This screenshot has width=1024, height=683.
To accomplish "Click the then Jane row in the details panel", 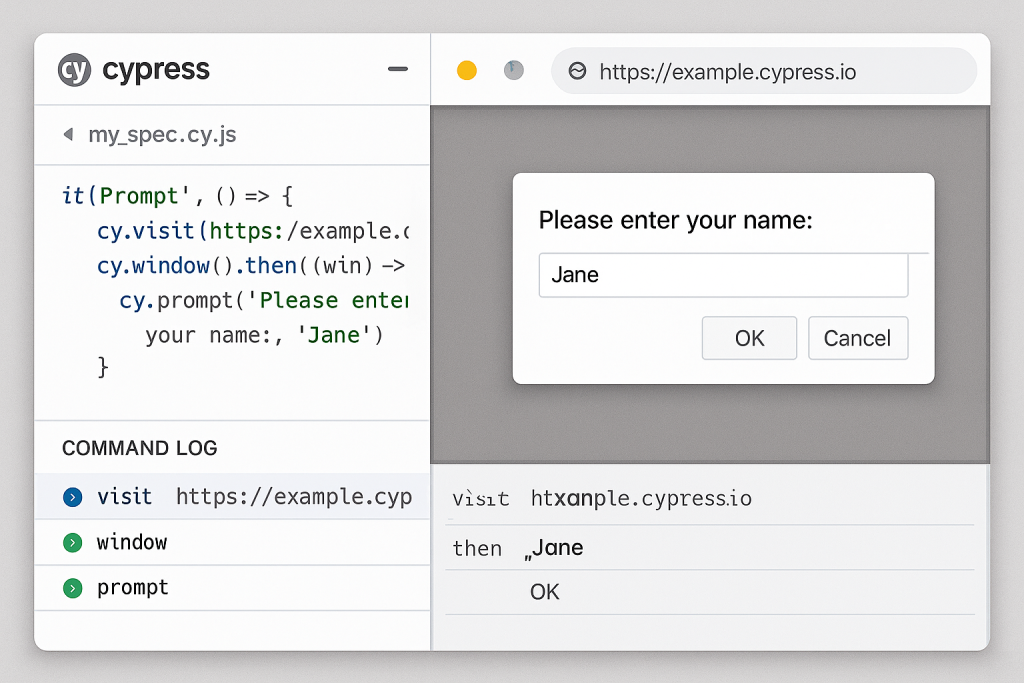I will pyautogui.click(x=710, y=548).
